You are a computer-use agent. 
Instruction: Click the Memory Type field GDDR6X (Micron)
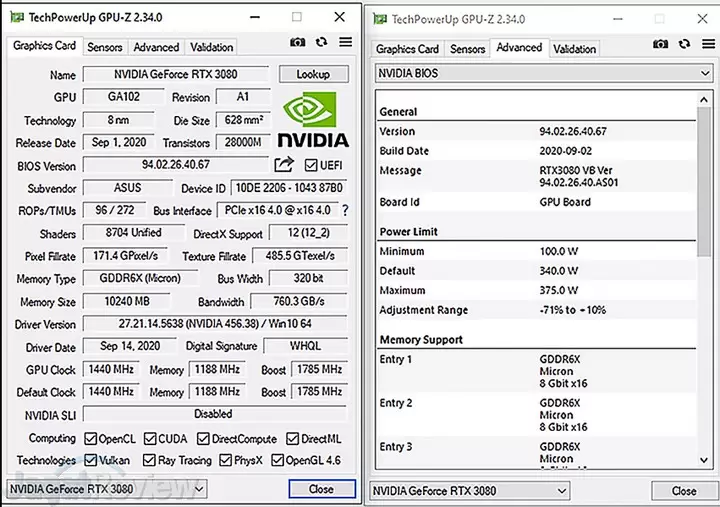click(140, 278)
